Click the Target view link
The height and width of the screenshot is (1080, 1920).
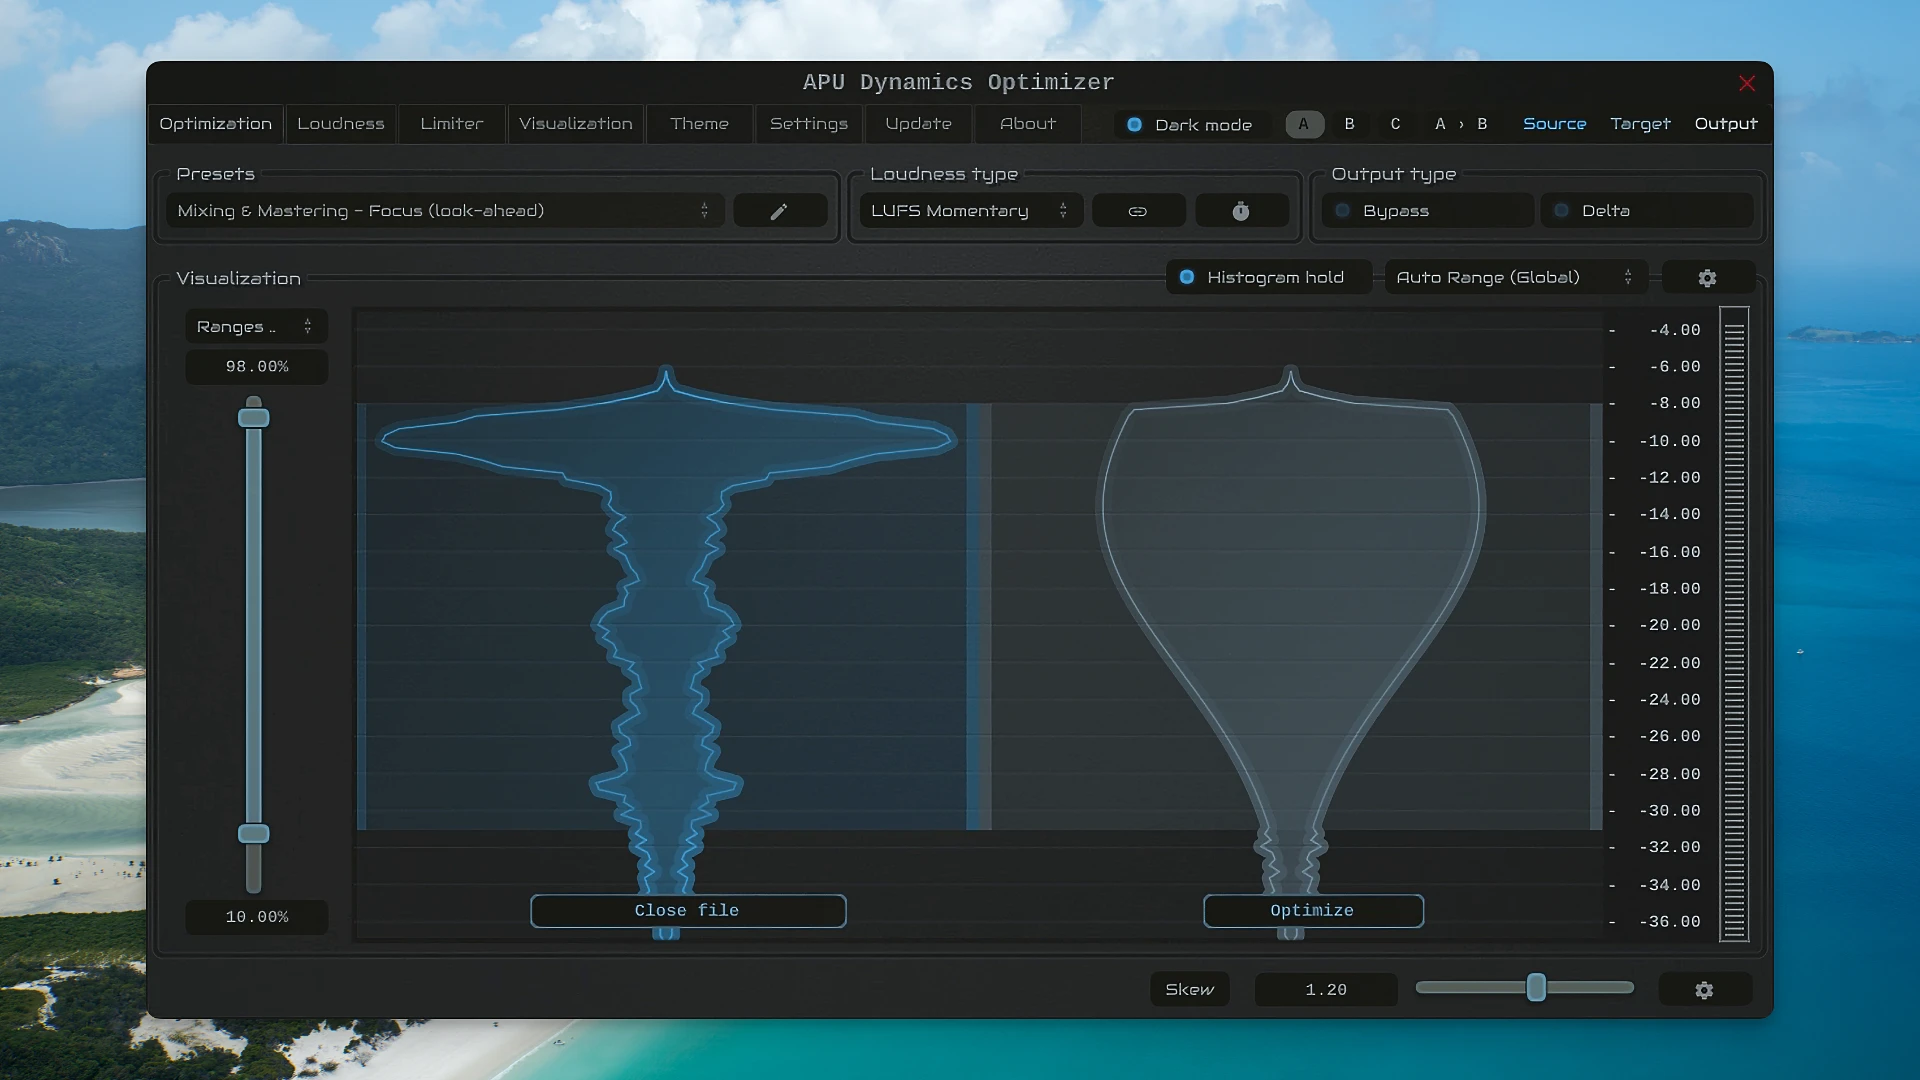(x=1640, y=124)
